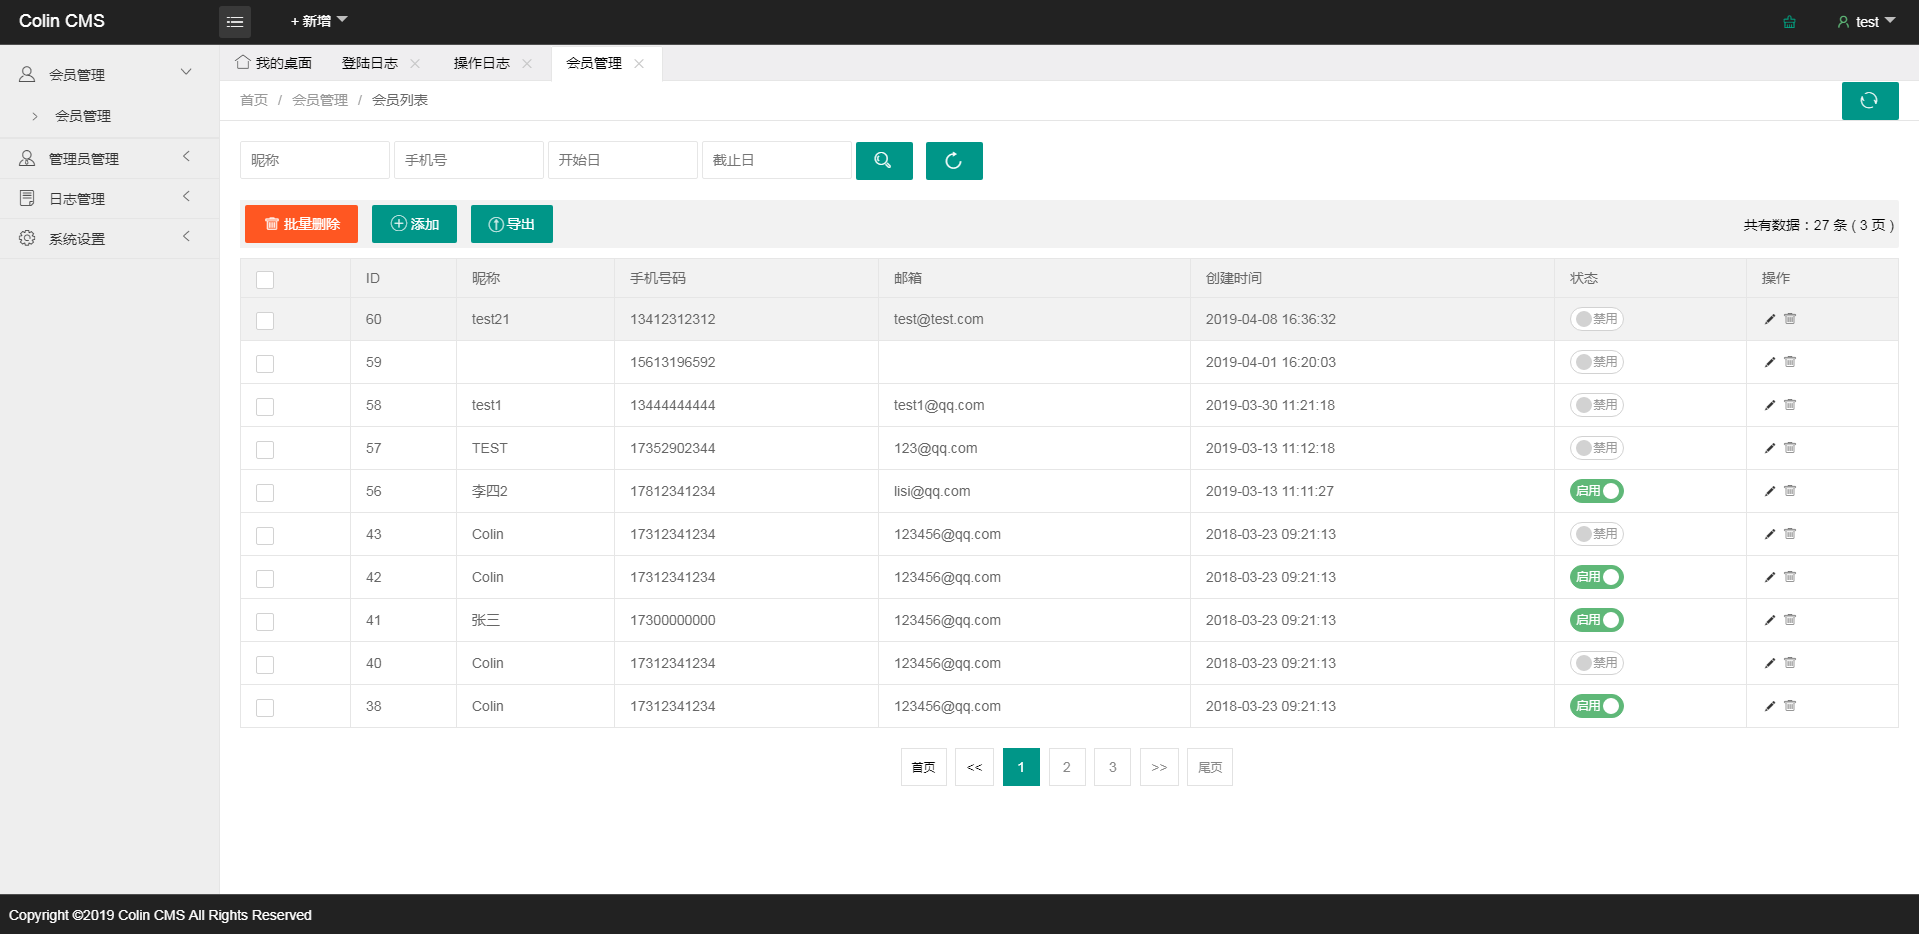Edit member 李四2 with the pencil icon
Screen dimensions: 1919x934
pyautogui.click(x=1770, y=491)
